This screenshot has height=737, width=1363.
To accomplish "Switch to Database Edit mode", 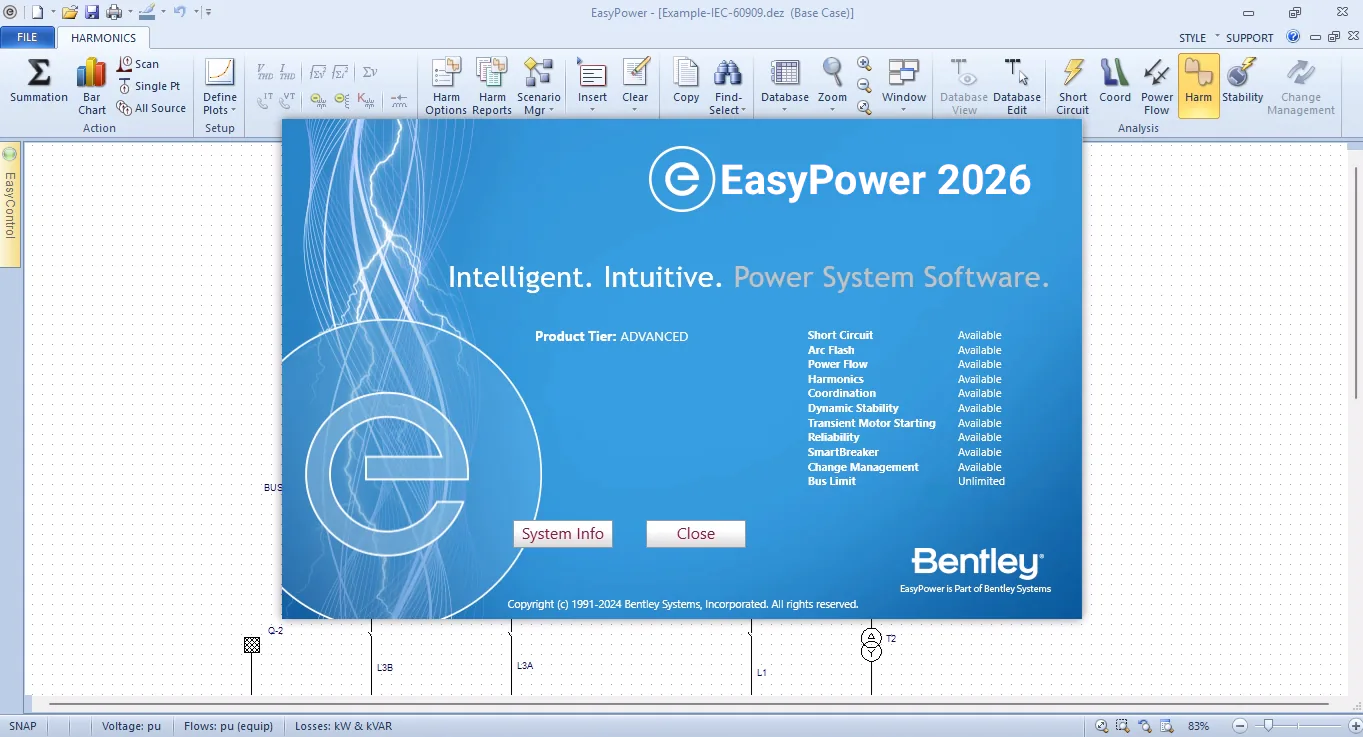I will 1017,86.
